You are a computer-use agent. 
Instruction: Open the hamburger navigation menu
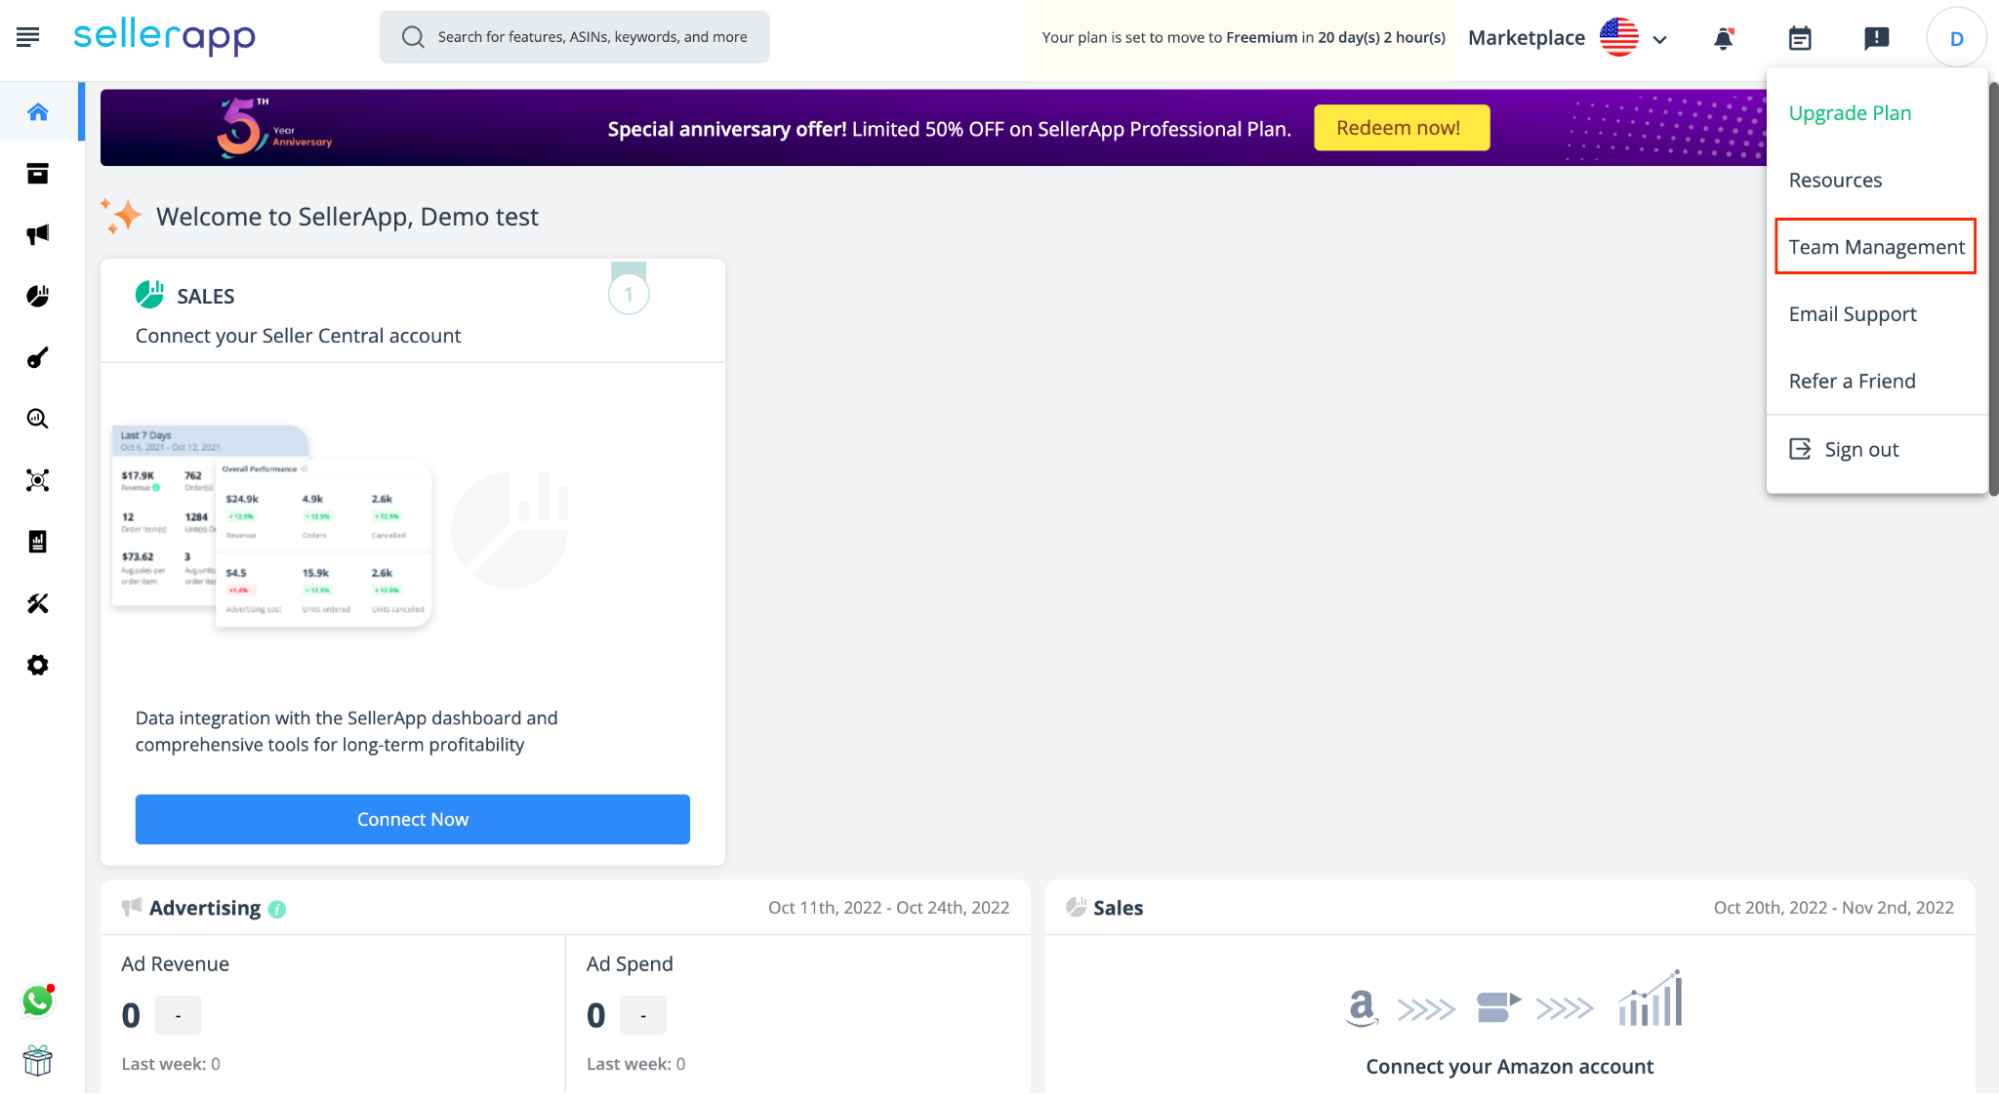pos(28,37)
